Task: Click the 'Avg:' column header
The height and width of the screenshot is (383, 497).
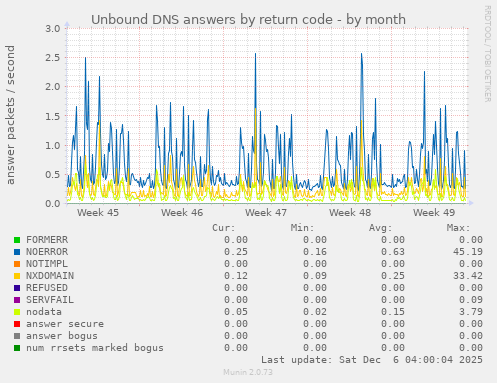Action: tap(380, 228)
